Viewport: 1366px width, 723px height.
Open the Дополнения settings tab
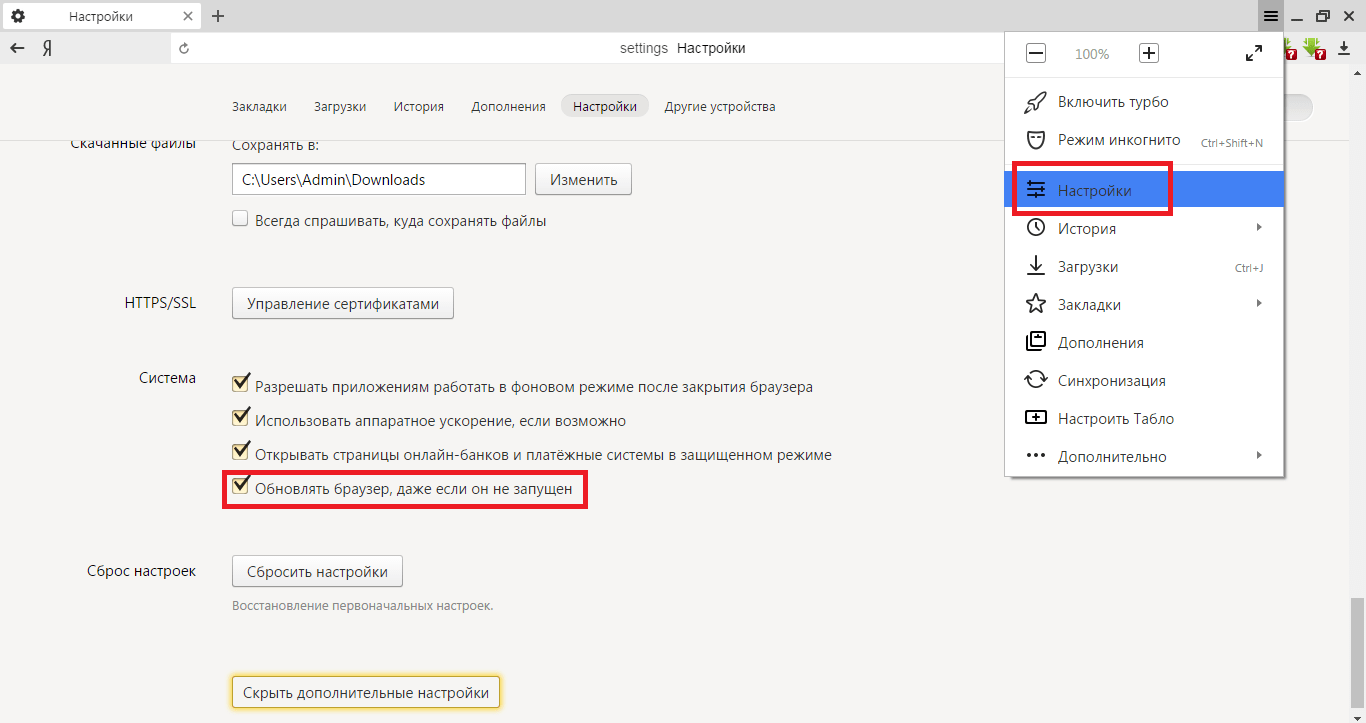click(x=508, y=106)
